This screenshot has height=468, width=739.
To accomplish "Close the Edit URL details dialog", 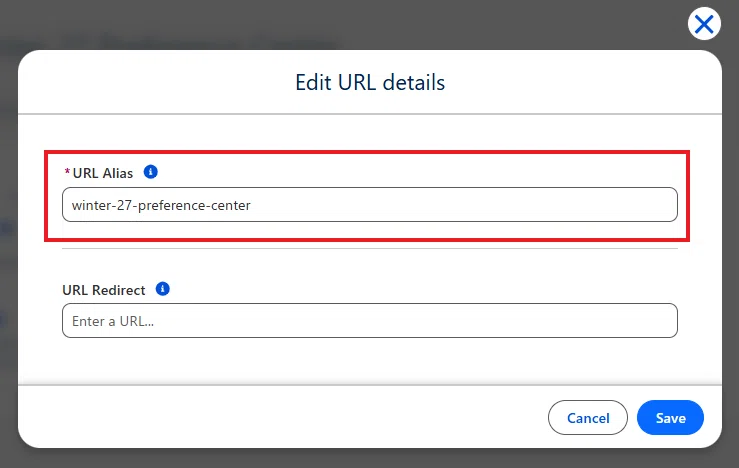I will pyautogui.click(x=704, y=24).
